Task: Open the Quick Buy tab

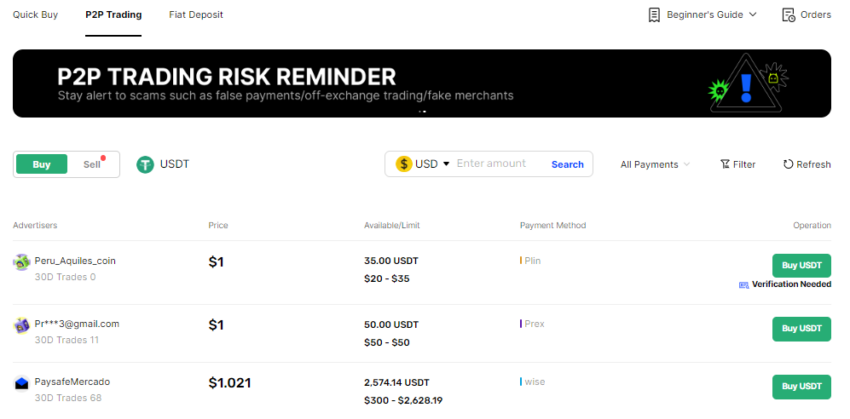Action: coord(34,15)
